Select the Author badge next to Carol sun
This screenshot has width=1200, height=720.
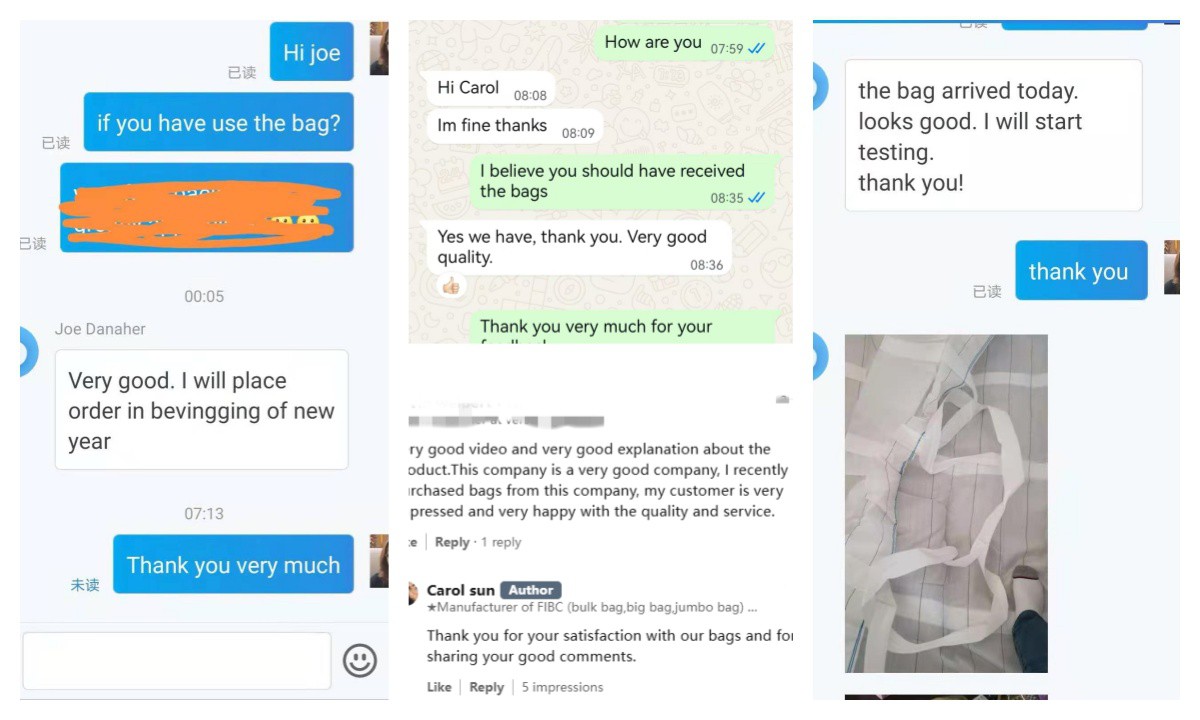pyautogui.click(x=531, y=590)
